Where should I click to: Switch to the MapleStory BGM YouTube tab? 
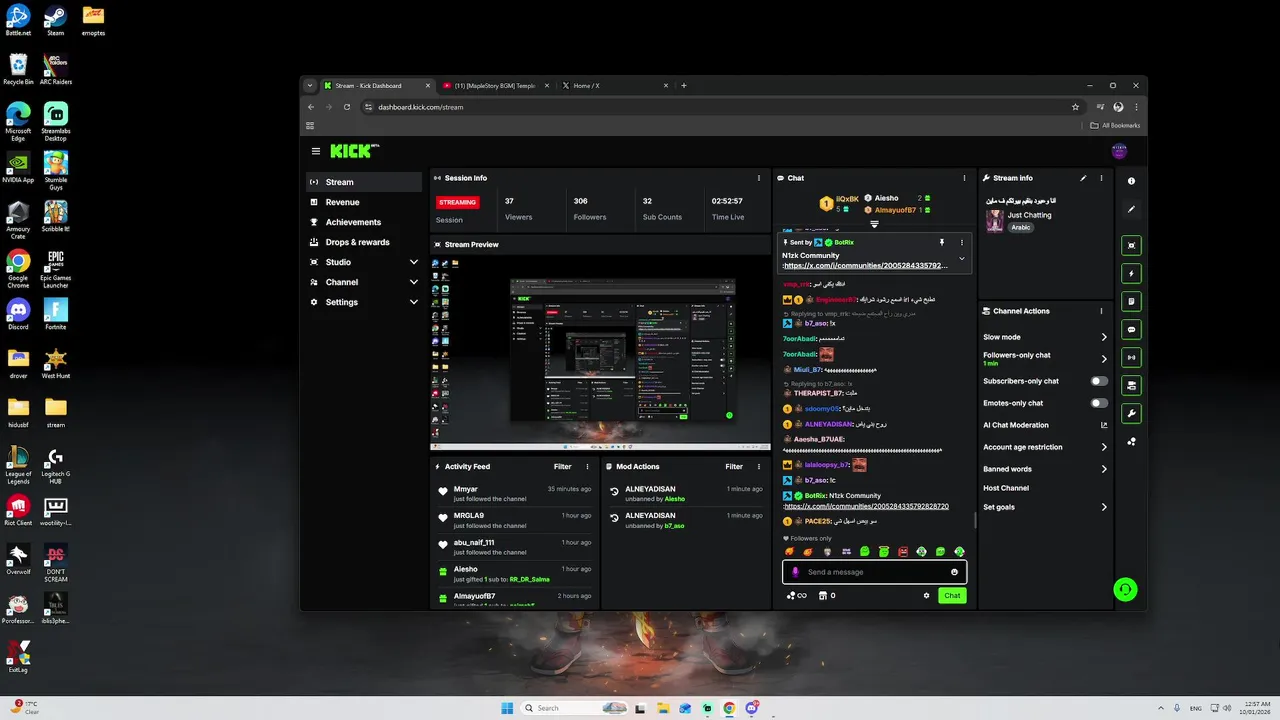[x=496, y=86]
